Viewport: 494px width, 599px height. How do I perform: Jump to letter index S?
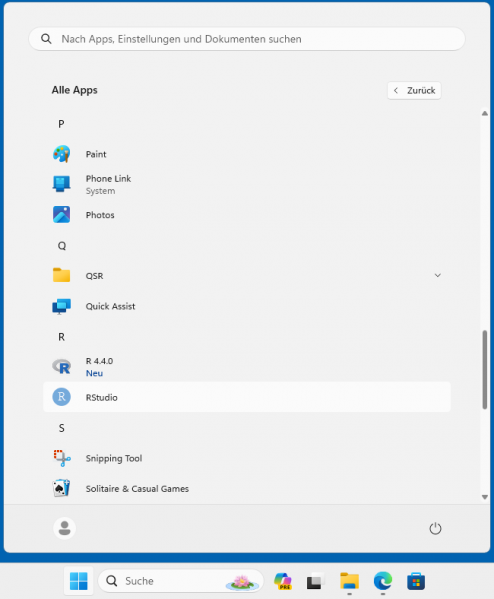pos(62,428)
